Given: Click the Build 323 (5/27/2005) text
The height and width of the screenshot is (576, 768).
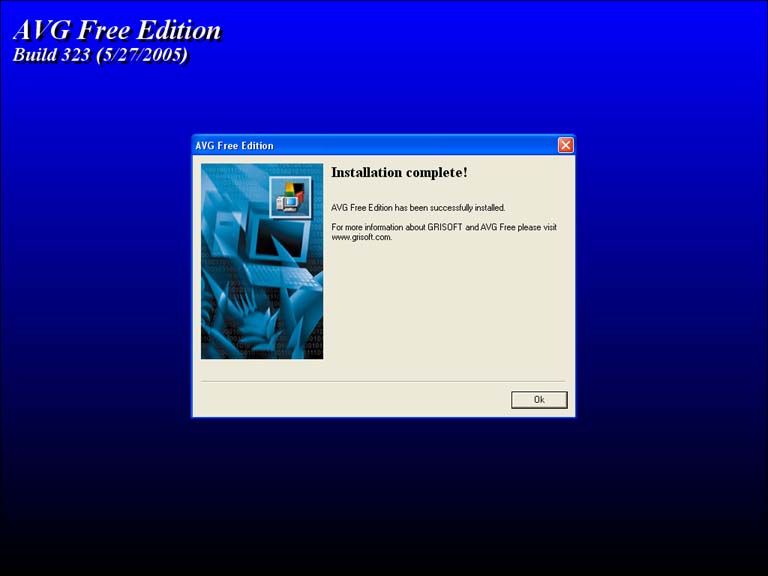Looking at the screenshot, I should tap(100, 56).
